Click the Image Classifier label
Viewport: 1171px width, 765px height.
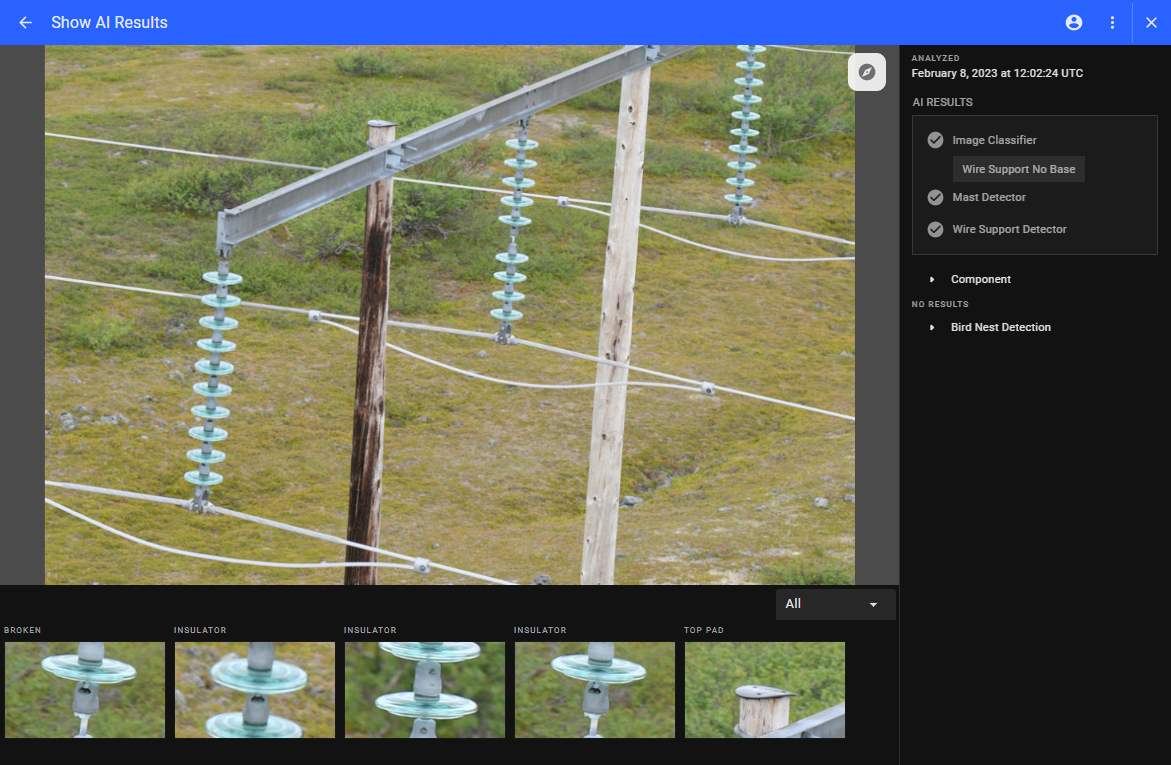(994, 140)
